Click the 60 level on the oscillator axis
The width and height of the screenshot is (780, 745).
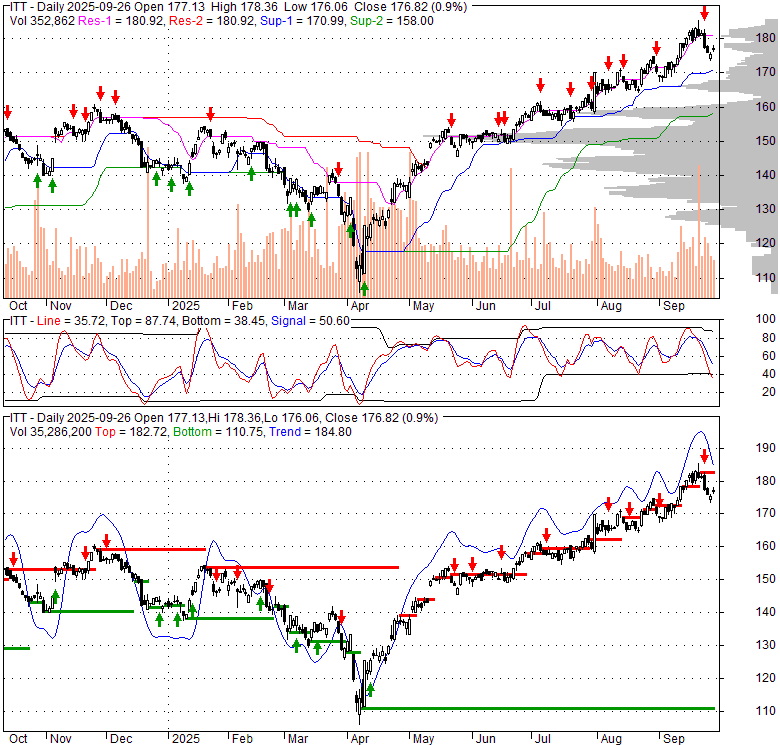pyautogui.click(x=769, y=356)
